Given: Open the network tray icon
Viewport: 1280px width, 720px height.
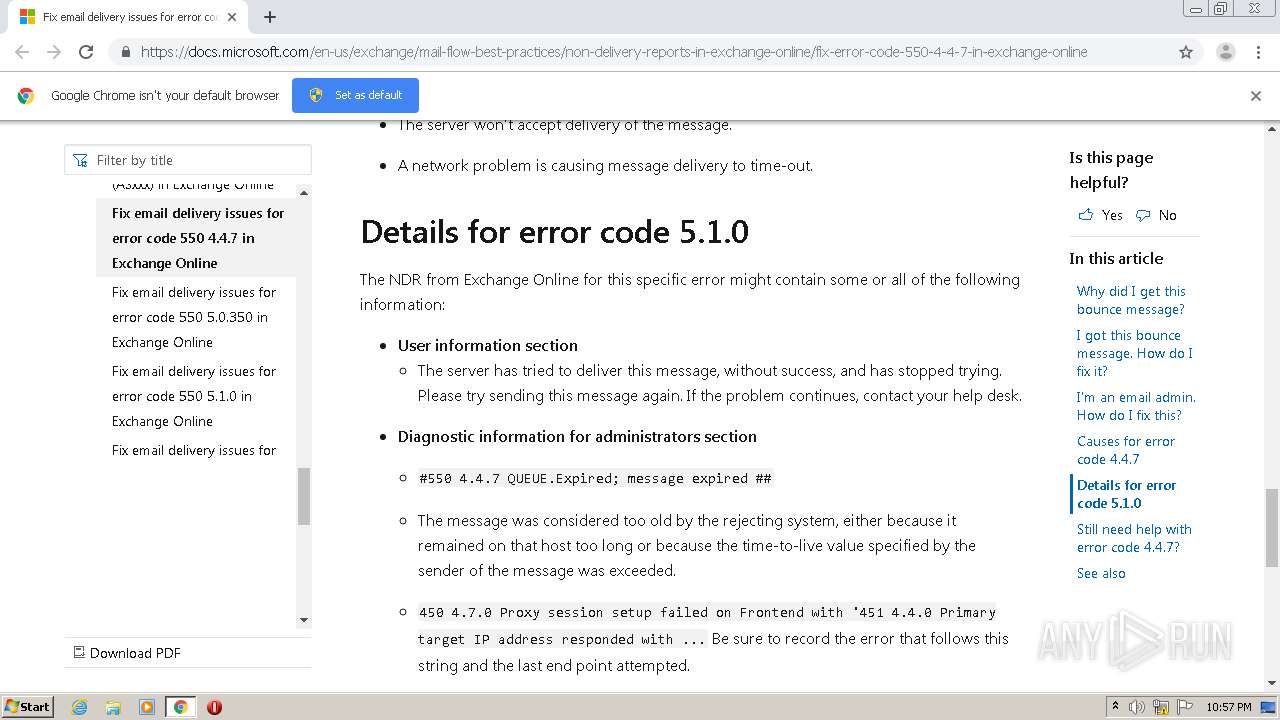Looking at the screenshot, I should (1161, 707).
